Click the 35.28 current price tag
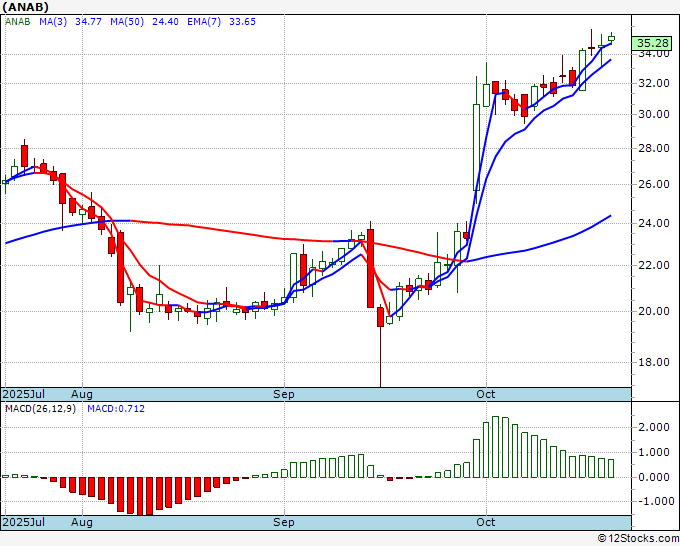The width and height of the screenshot is (680, 546). point(653,43)
